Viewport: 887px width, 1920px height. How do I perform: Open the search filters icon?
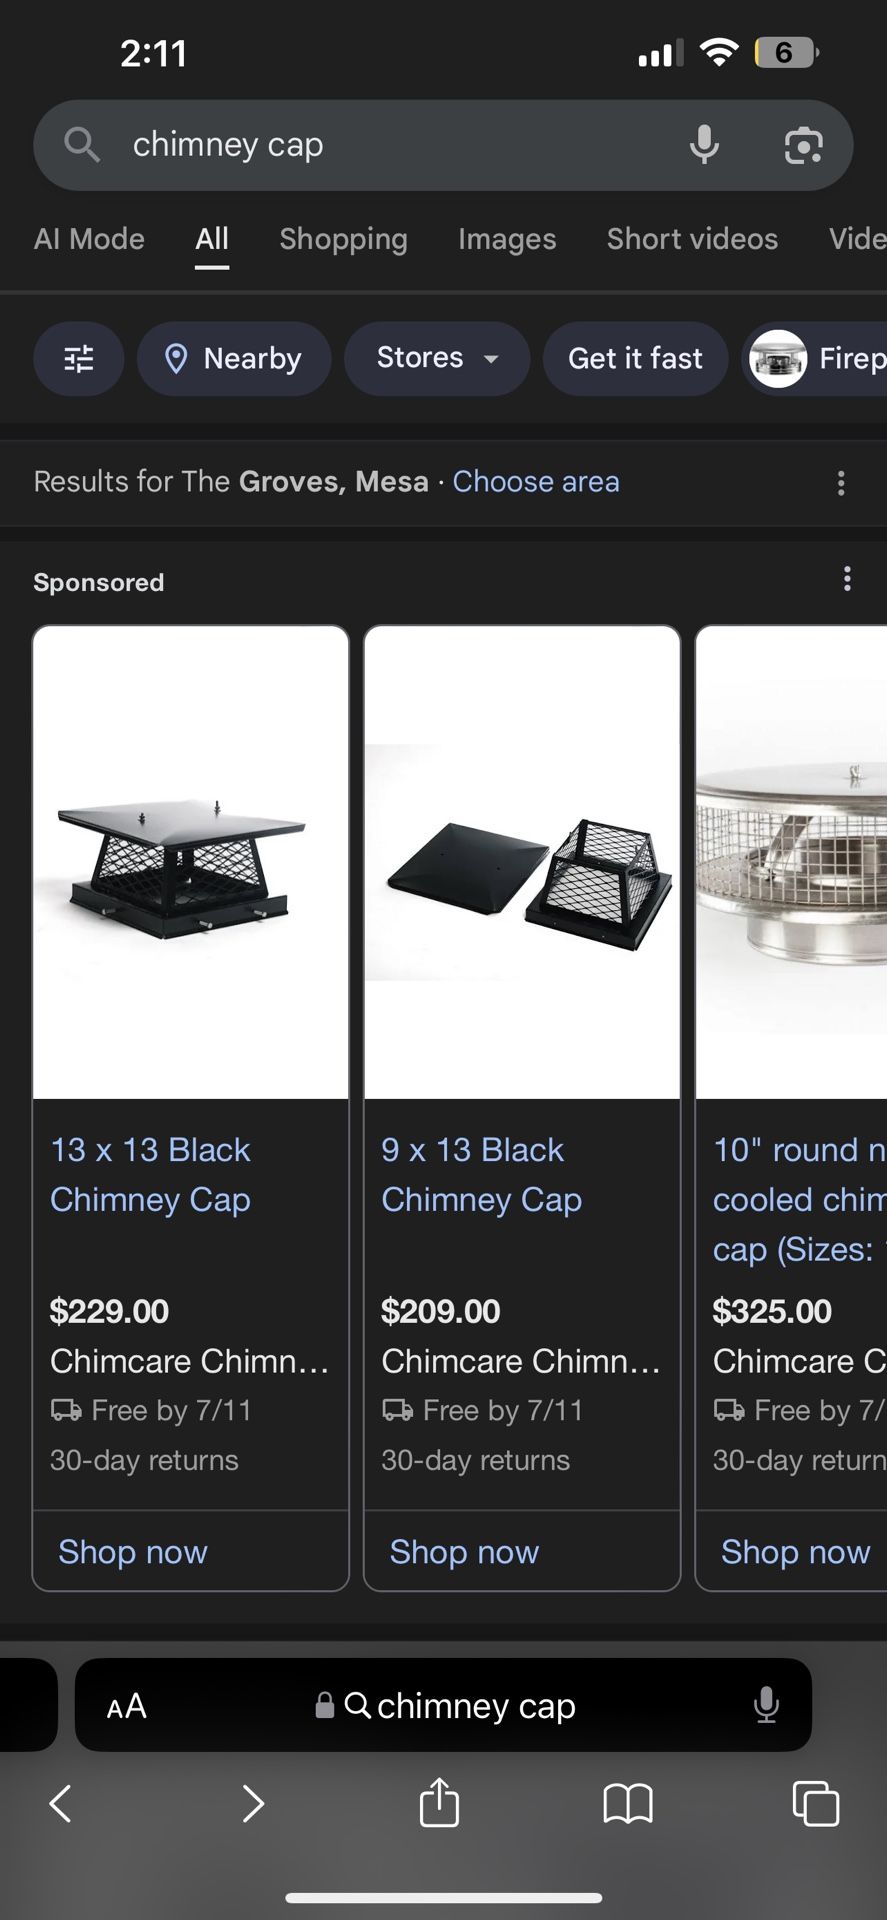click(79, 358)
